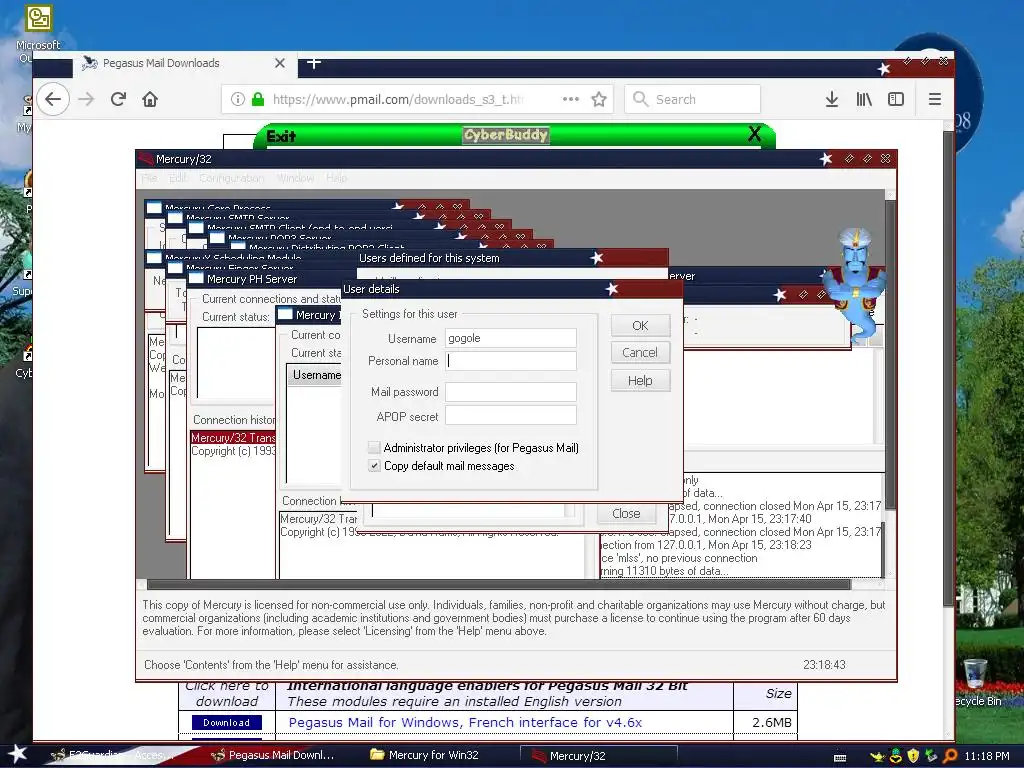Click the browser Search box
The height and width of the screenshot is (768, 1024).
point(692,99)
